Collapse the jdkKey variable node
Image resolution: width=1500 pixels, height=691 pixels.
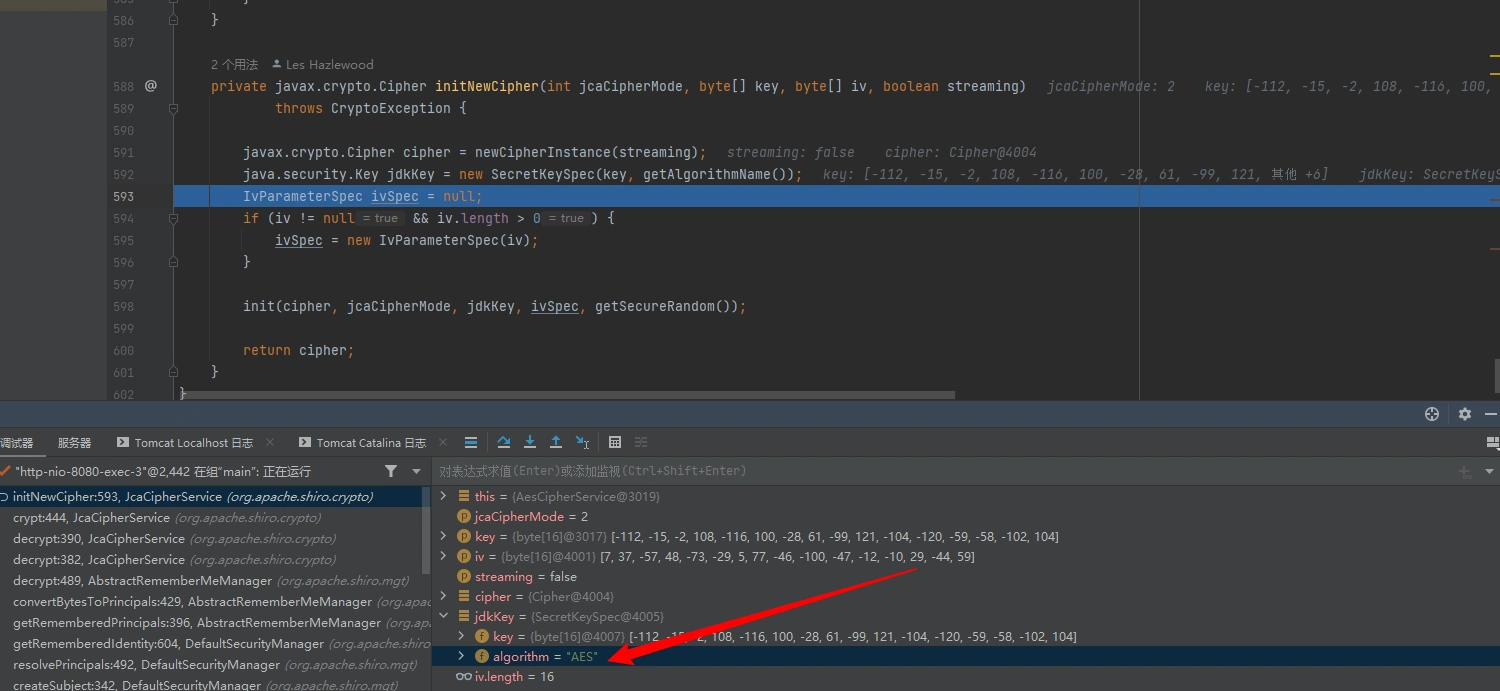click(444, 616)
